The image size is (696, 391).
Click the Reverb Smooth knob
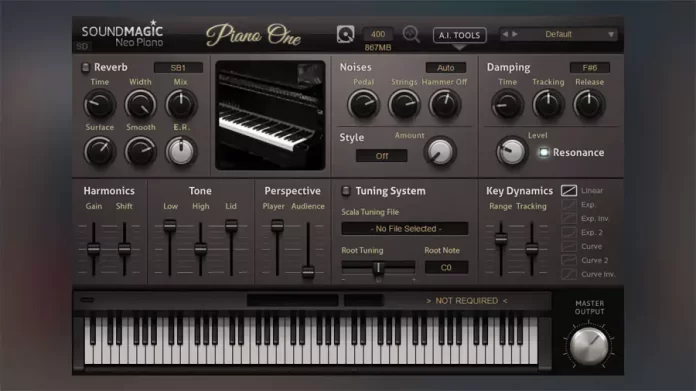[x=140, y=151]
